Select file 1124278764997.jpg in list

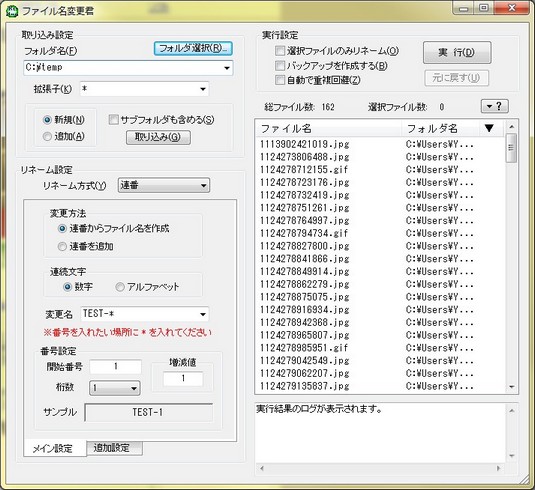point(305,220)
